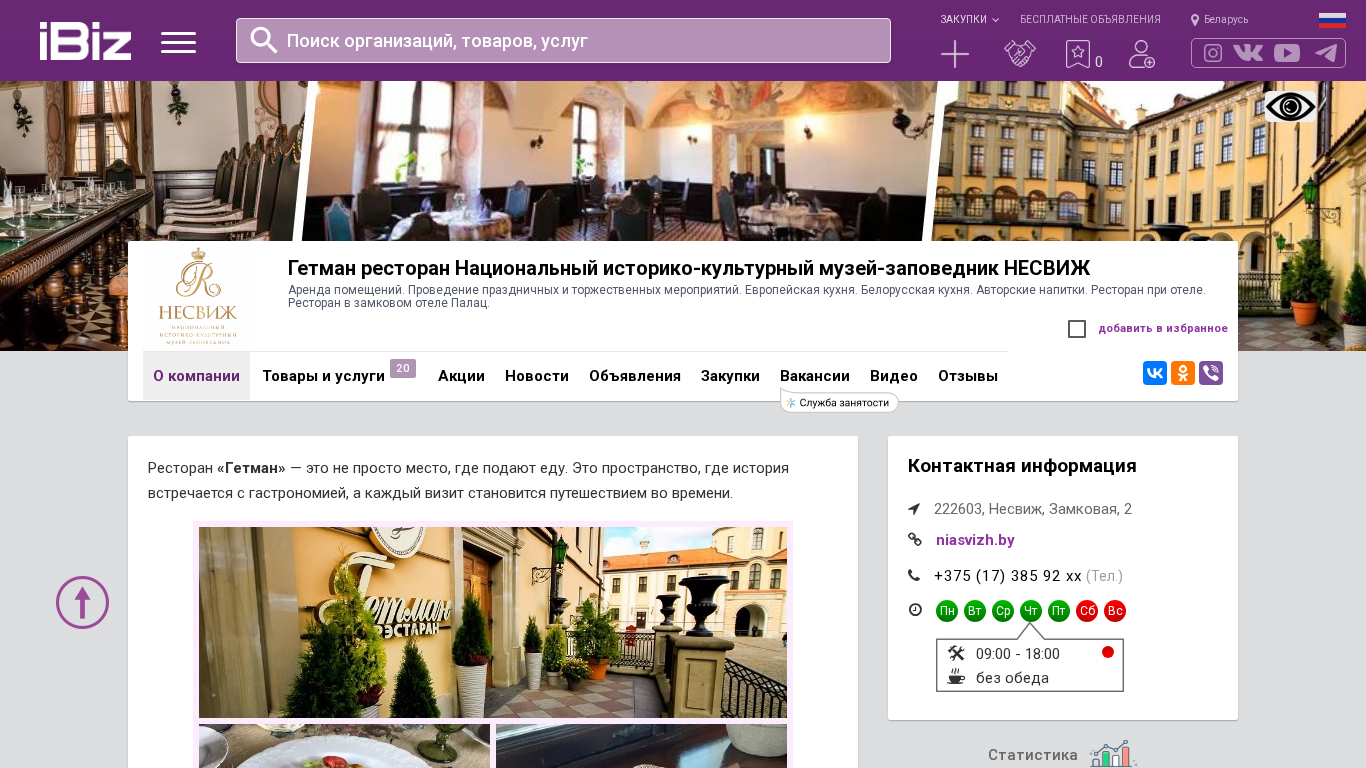This screenshot has width=1366, height=768.
Task: Open the 'Служба занятости' badge
Action: pos(839,402)
